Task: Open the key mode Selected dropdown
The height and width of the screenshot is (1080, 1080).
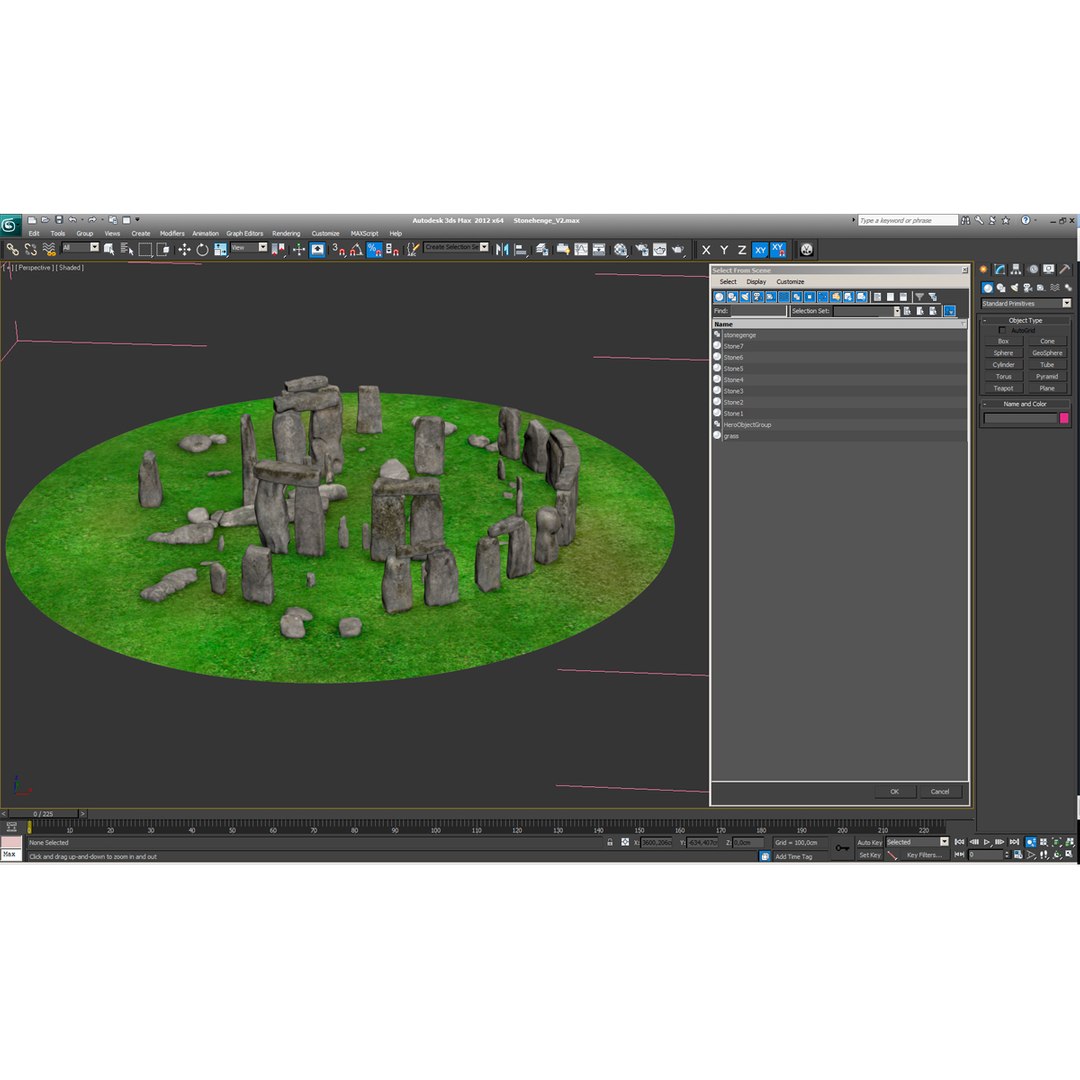Action: [917, 842]
